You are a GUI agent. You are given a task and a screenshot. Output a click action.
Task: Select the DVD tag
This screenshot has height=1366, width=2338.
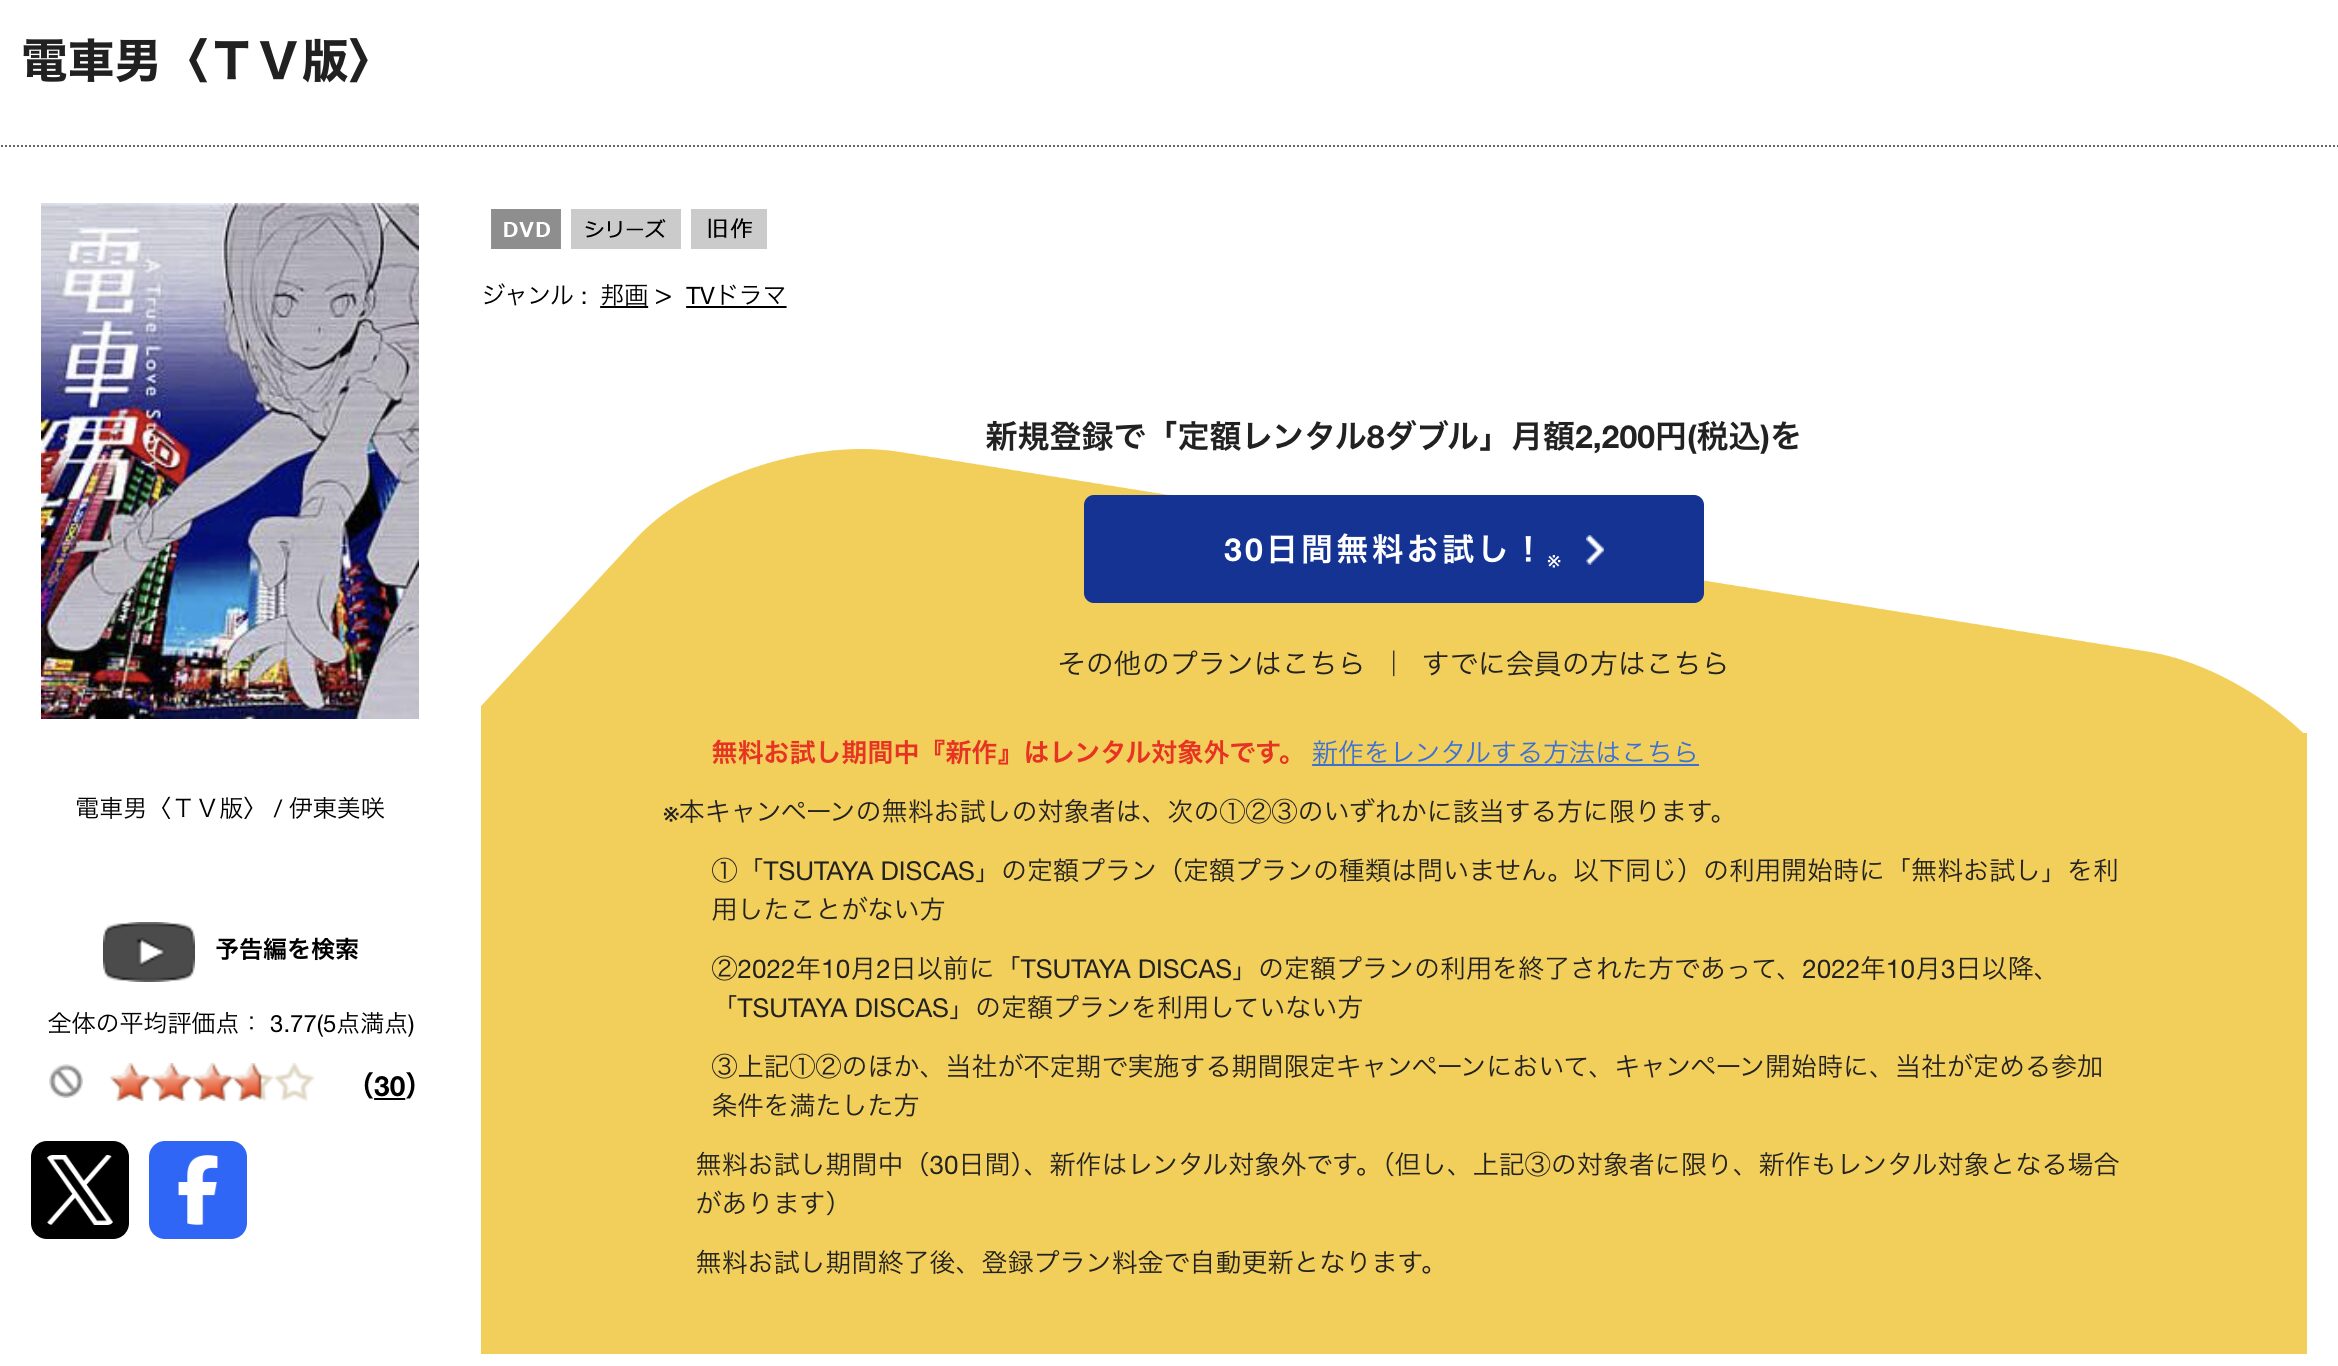tap(527, 228)
